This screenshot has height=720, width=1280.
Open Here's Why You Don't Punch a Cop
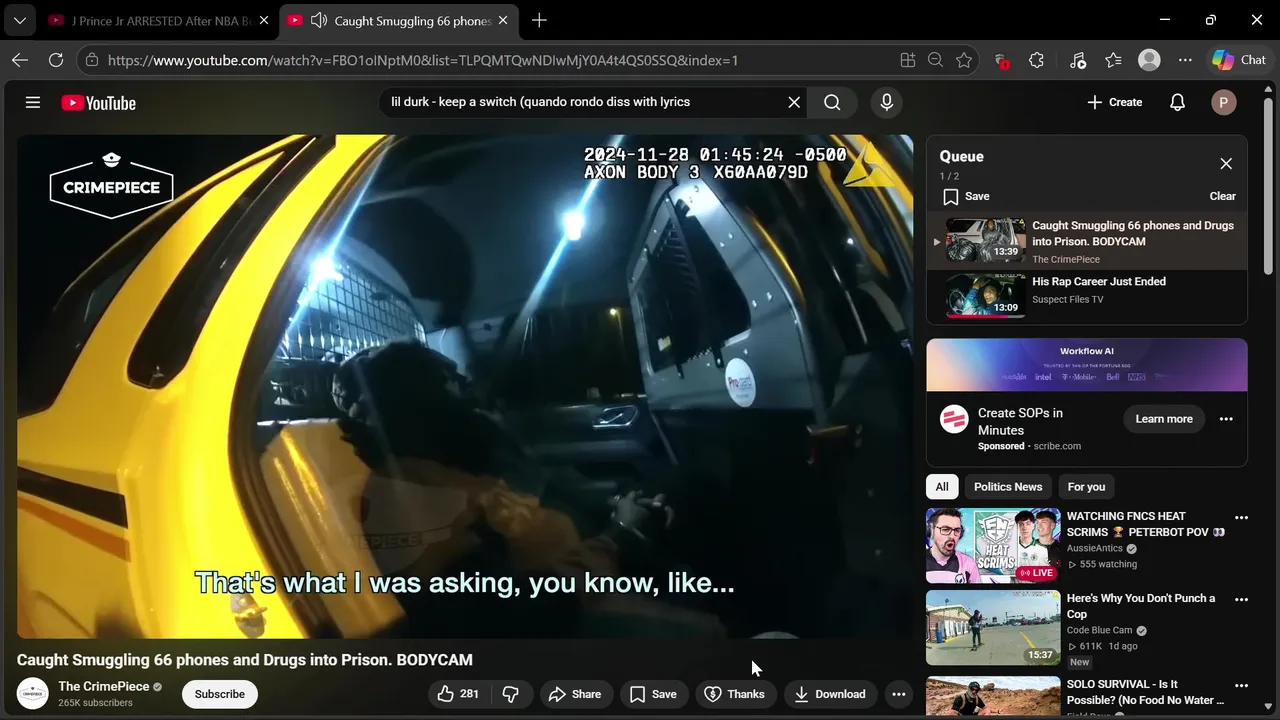(1141, 606)
